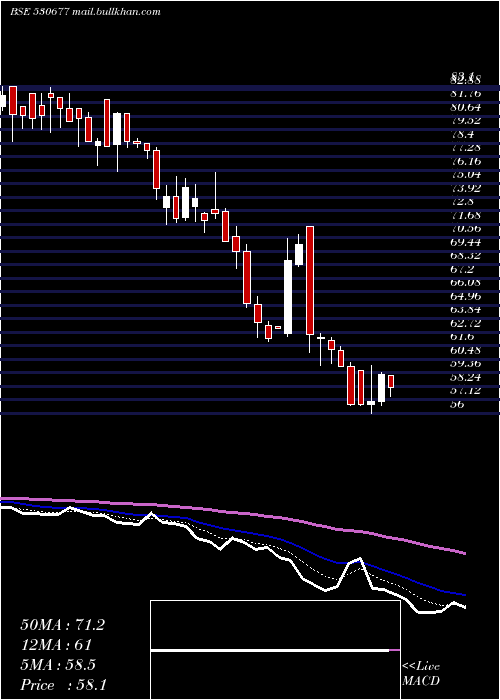This screenshot has height=700, width=500.
Task: Click the 73.92 price axis label
Action: 466,188
